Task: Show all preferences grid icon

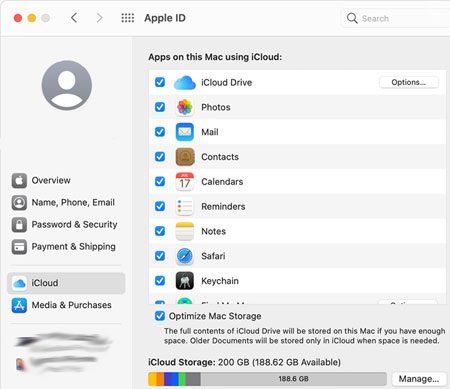Action: [128, 18]
